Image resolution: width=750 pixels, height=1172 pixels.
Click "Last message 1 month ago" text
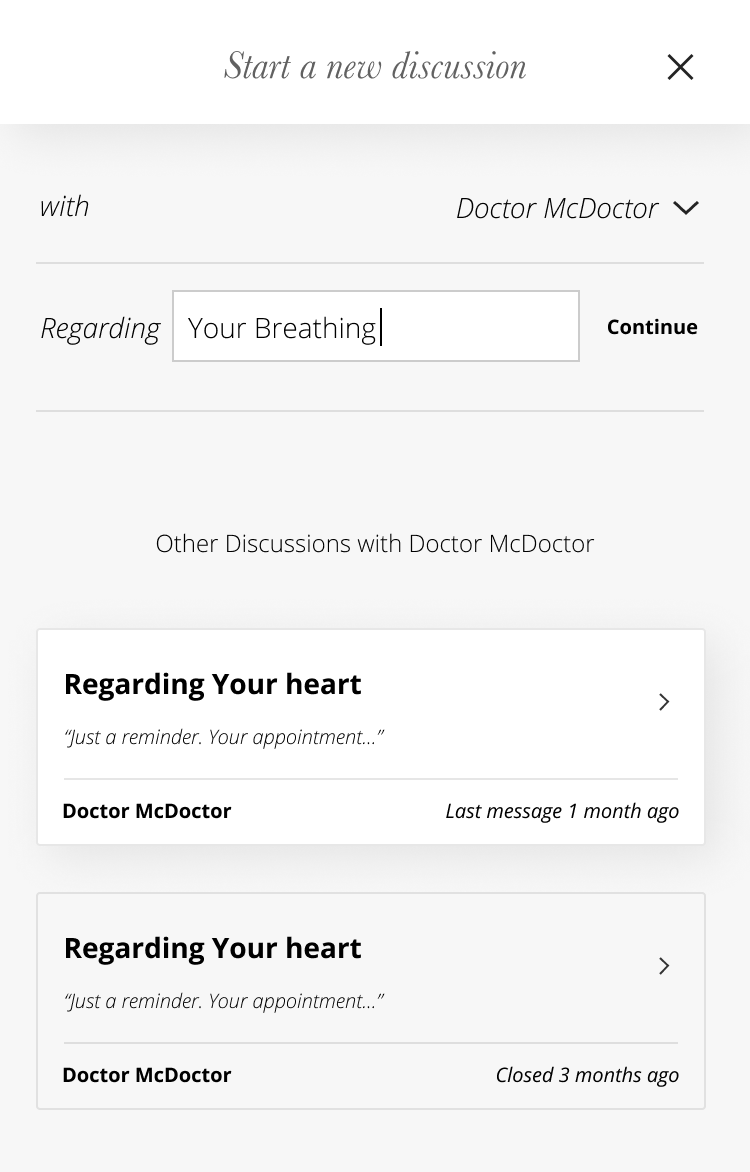tap(562, 811)
